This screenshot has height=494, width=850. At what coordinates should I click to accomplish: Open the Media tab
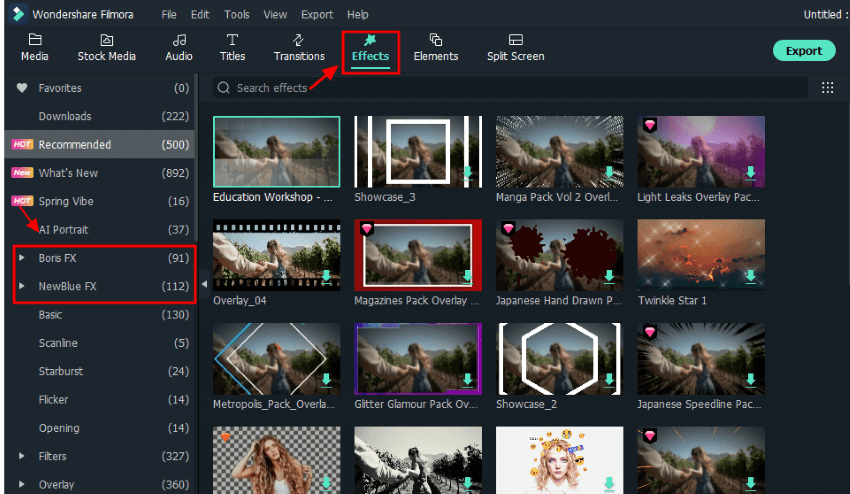pos(35,48)
